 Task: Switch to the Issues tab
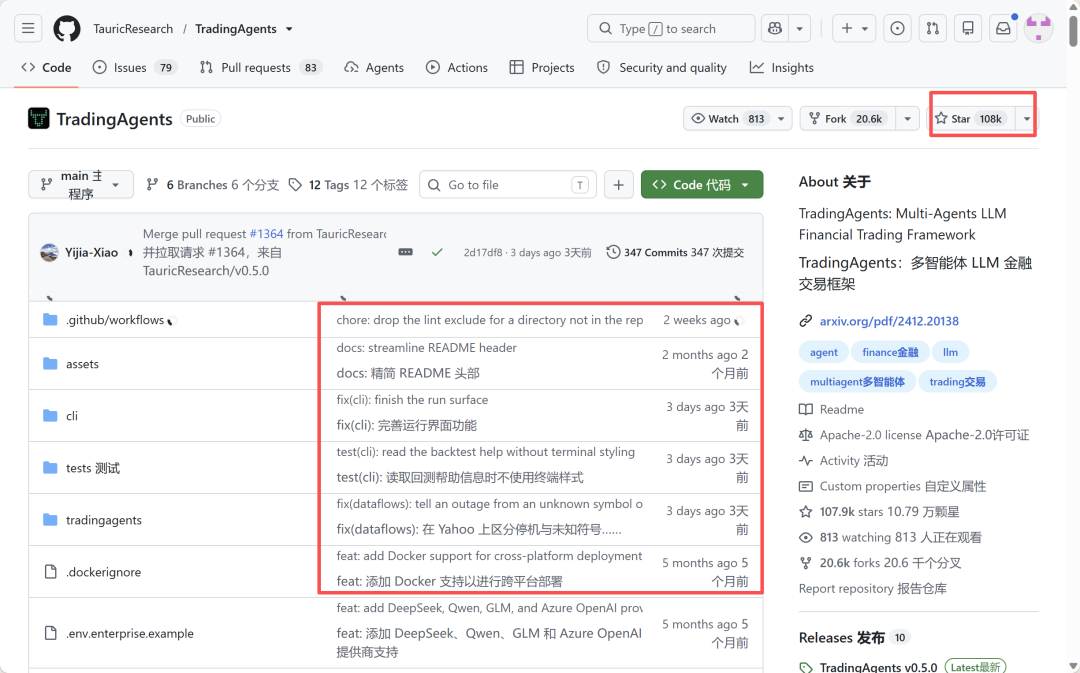(135, 68)
